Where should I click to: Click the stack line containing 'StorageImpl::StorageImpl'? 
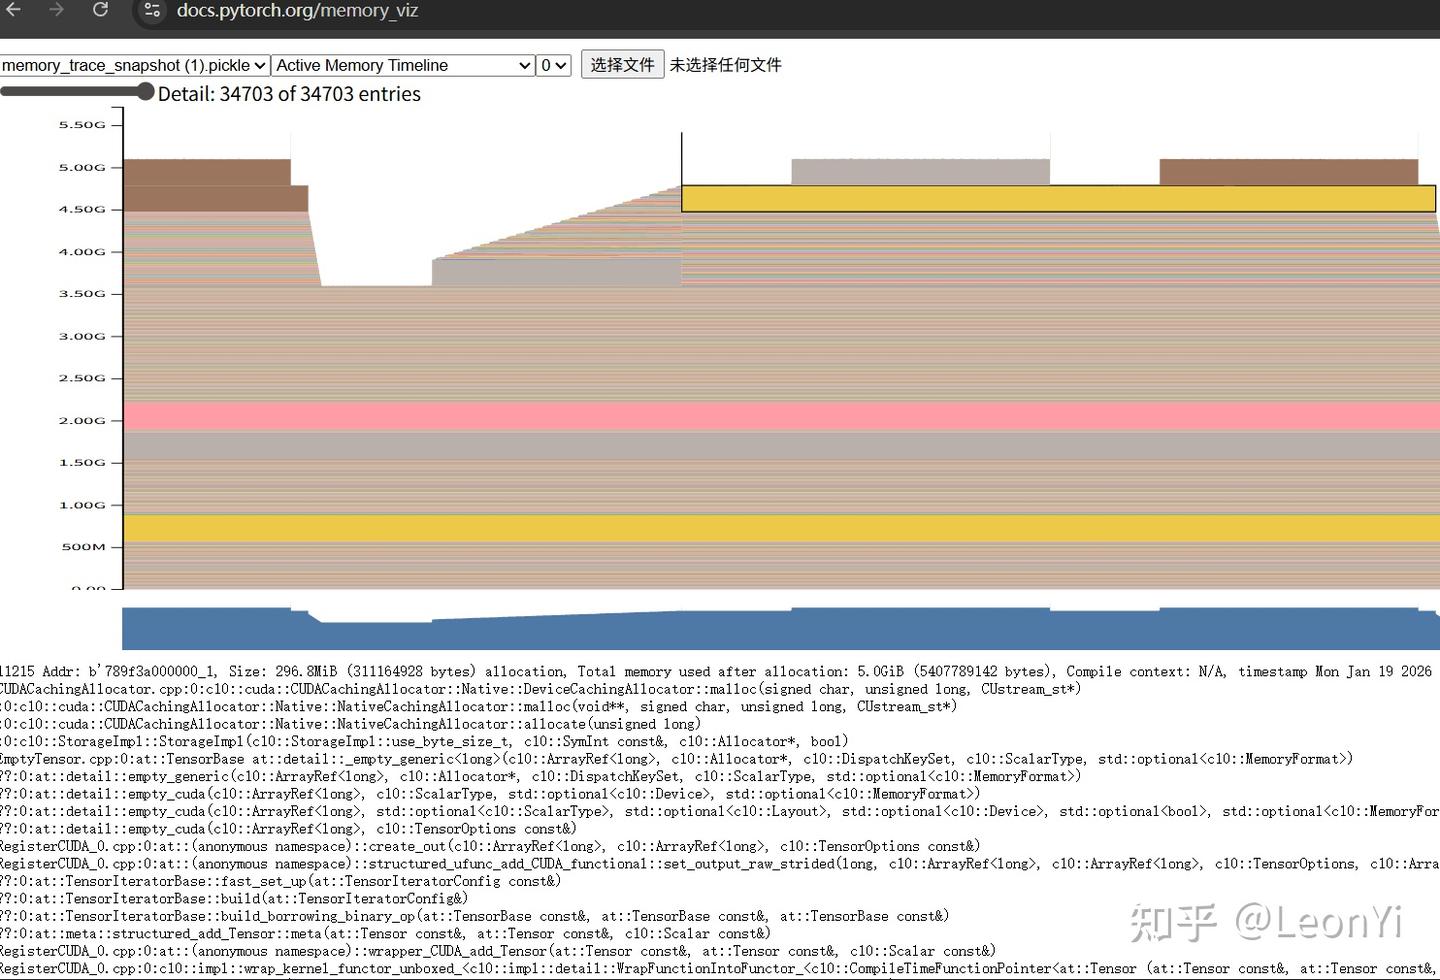pyautogui.click(x=424, y=741)
